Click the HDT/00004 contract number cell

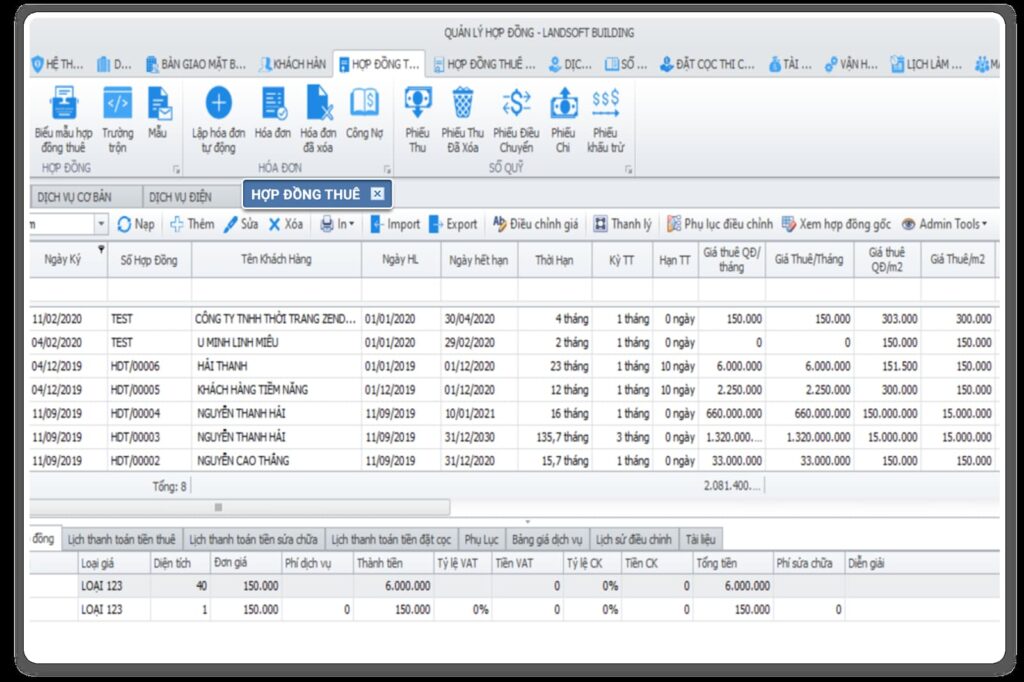pyautogui.click(x=149, y=414)
